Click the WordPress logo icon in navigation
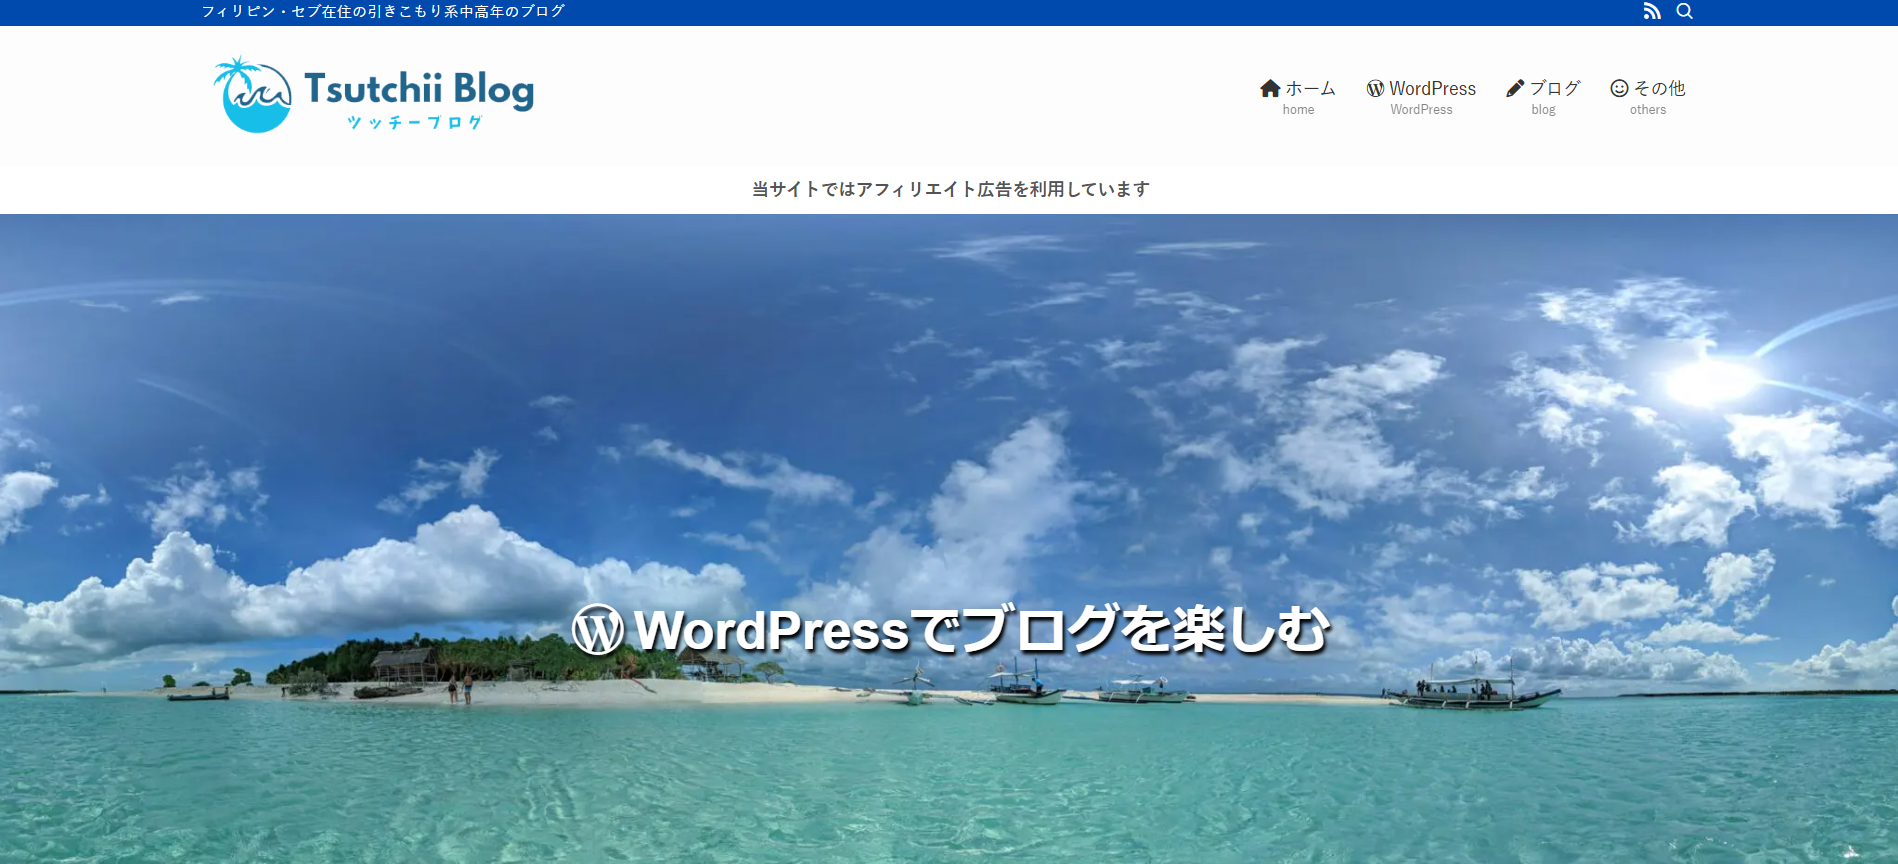Screen dimensions: 1898x864 pyautogui.click(x=1376, y=88)
